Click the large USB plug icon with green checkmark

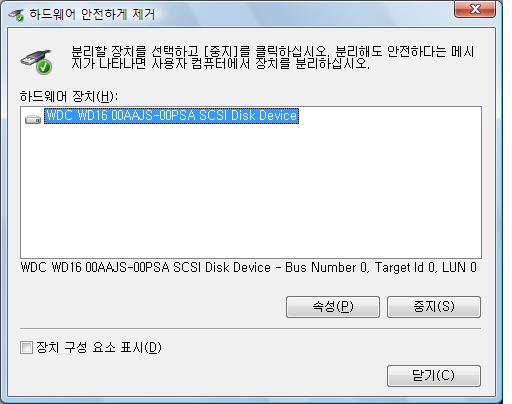click(x=36, y=62)
